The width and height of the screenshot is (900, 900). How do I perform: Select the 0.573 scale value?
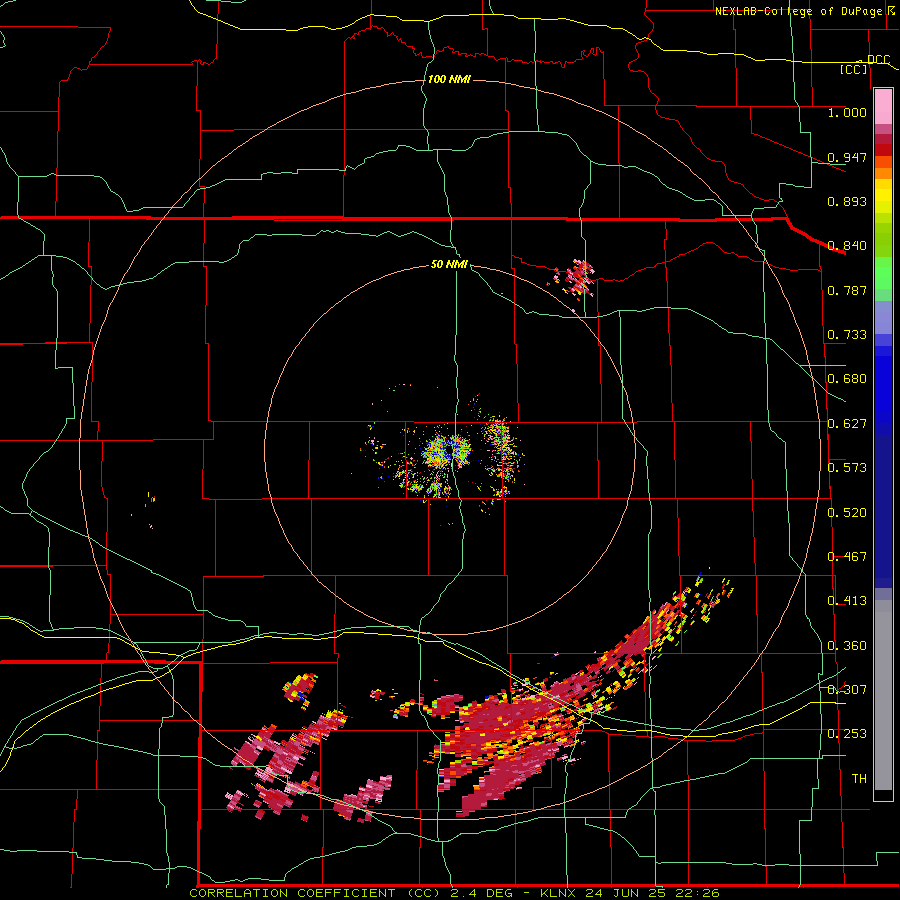pos(847,468)
